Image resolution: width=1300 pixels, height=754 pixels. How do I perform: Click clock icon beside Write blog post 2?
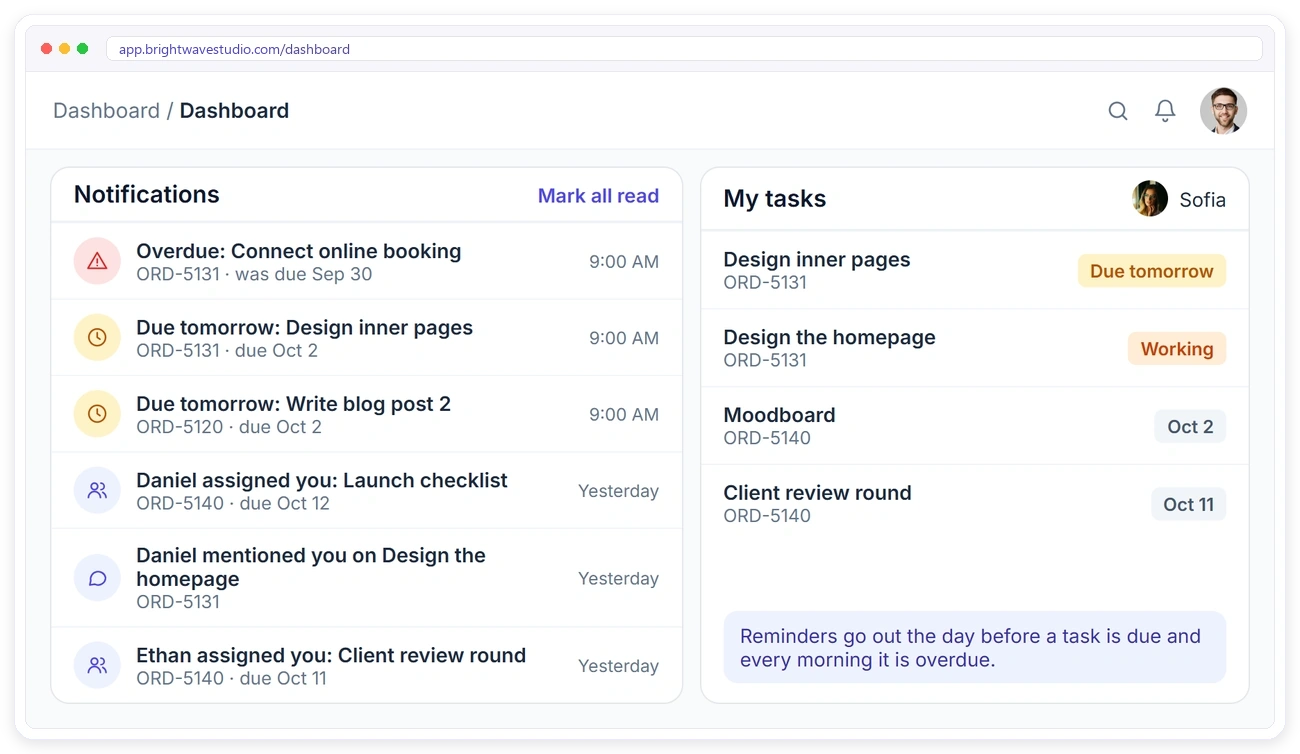[97, 414]
